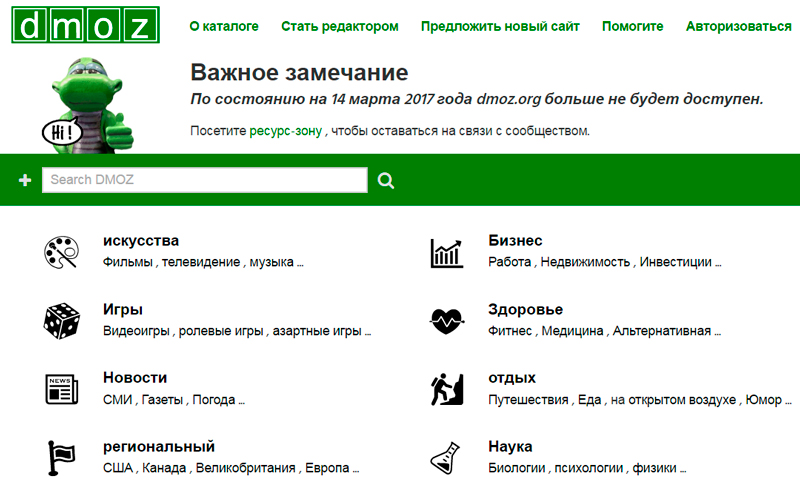Click the Европа subcategory link
The image size is (800, 492).
click(327, 468)
